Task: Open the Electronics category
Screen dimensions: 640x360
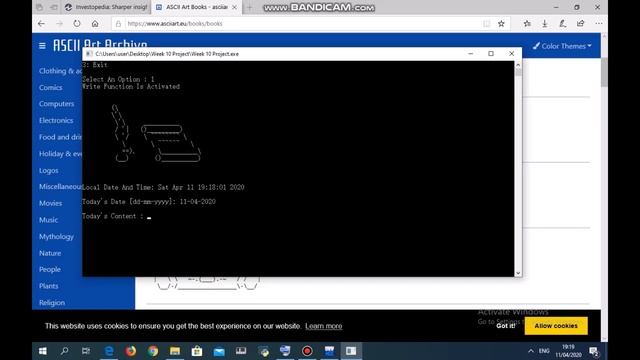Action: tap(56, 120)
